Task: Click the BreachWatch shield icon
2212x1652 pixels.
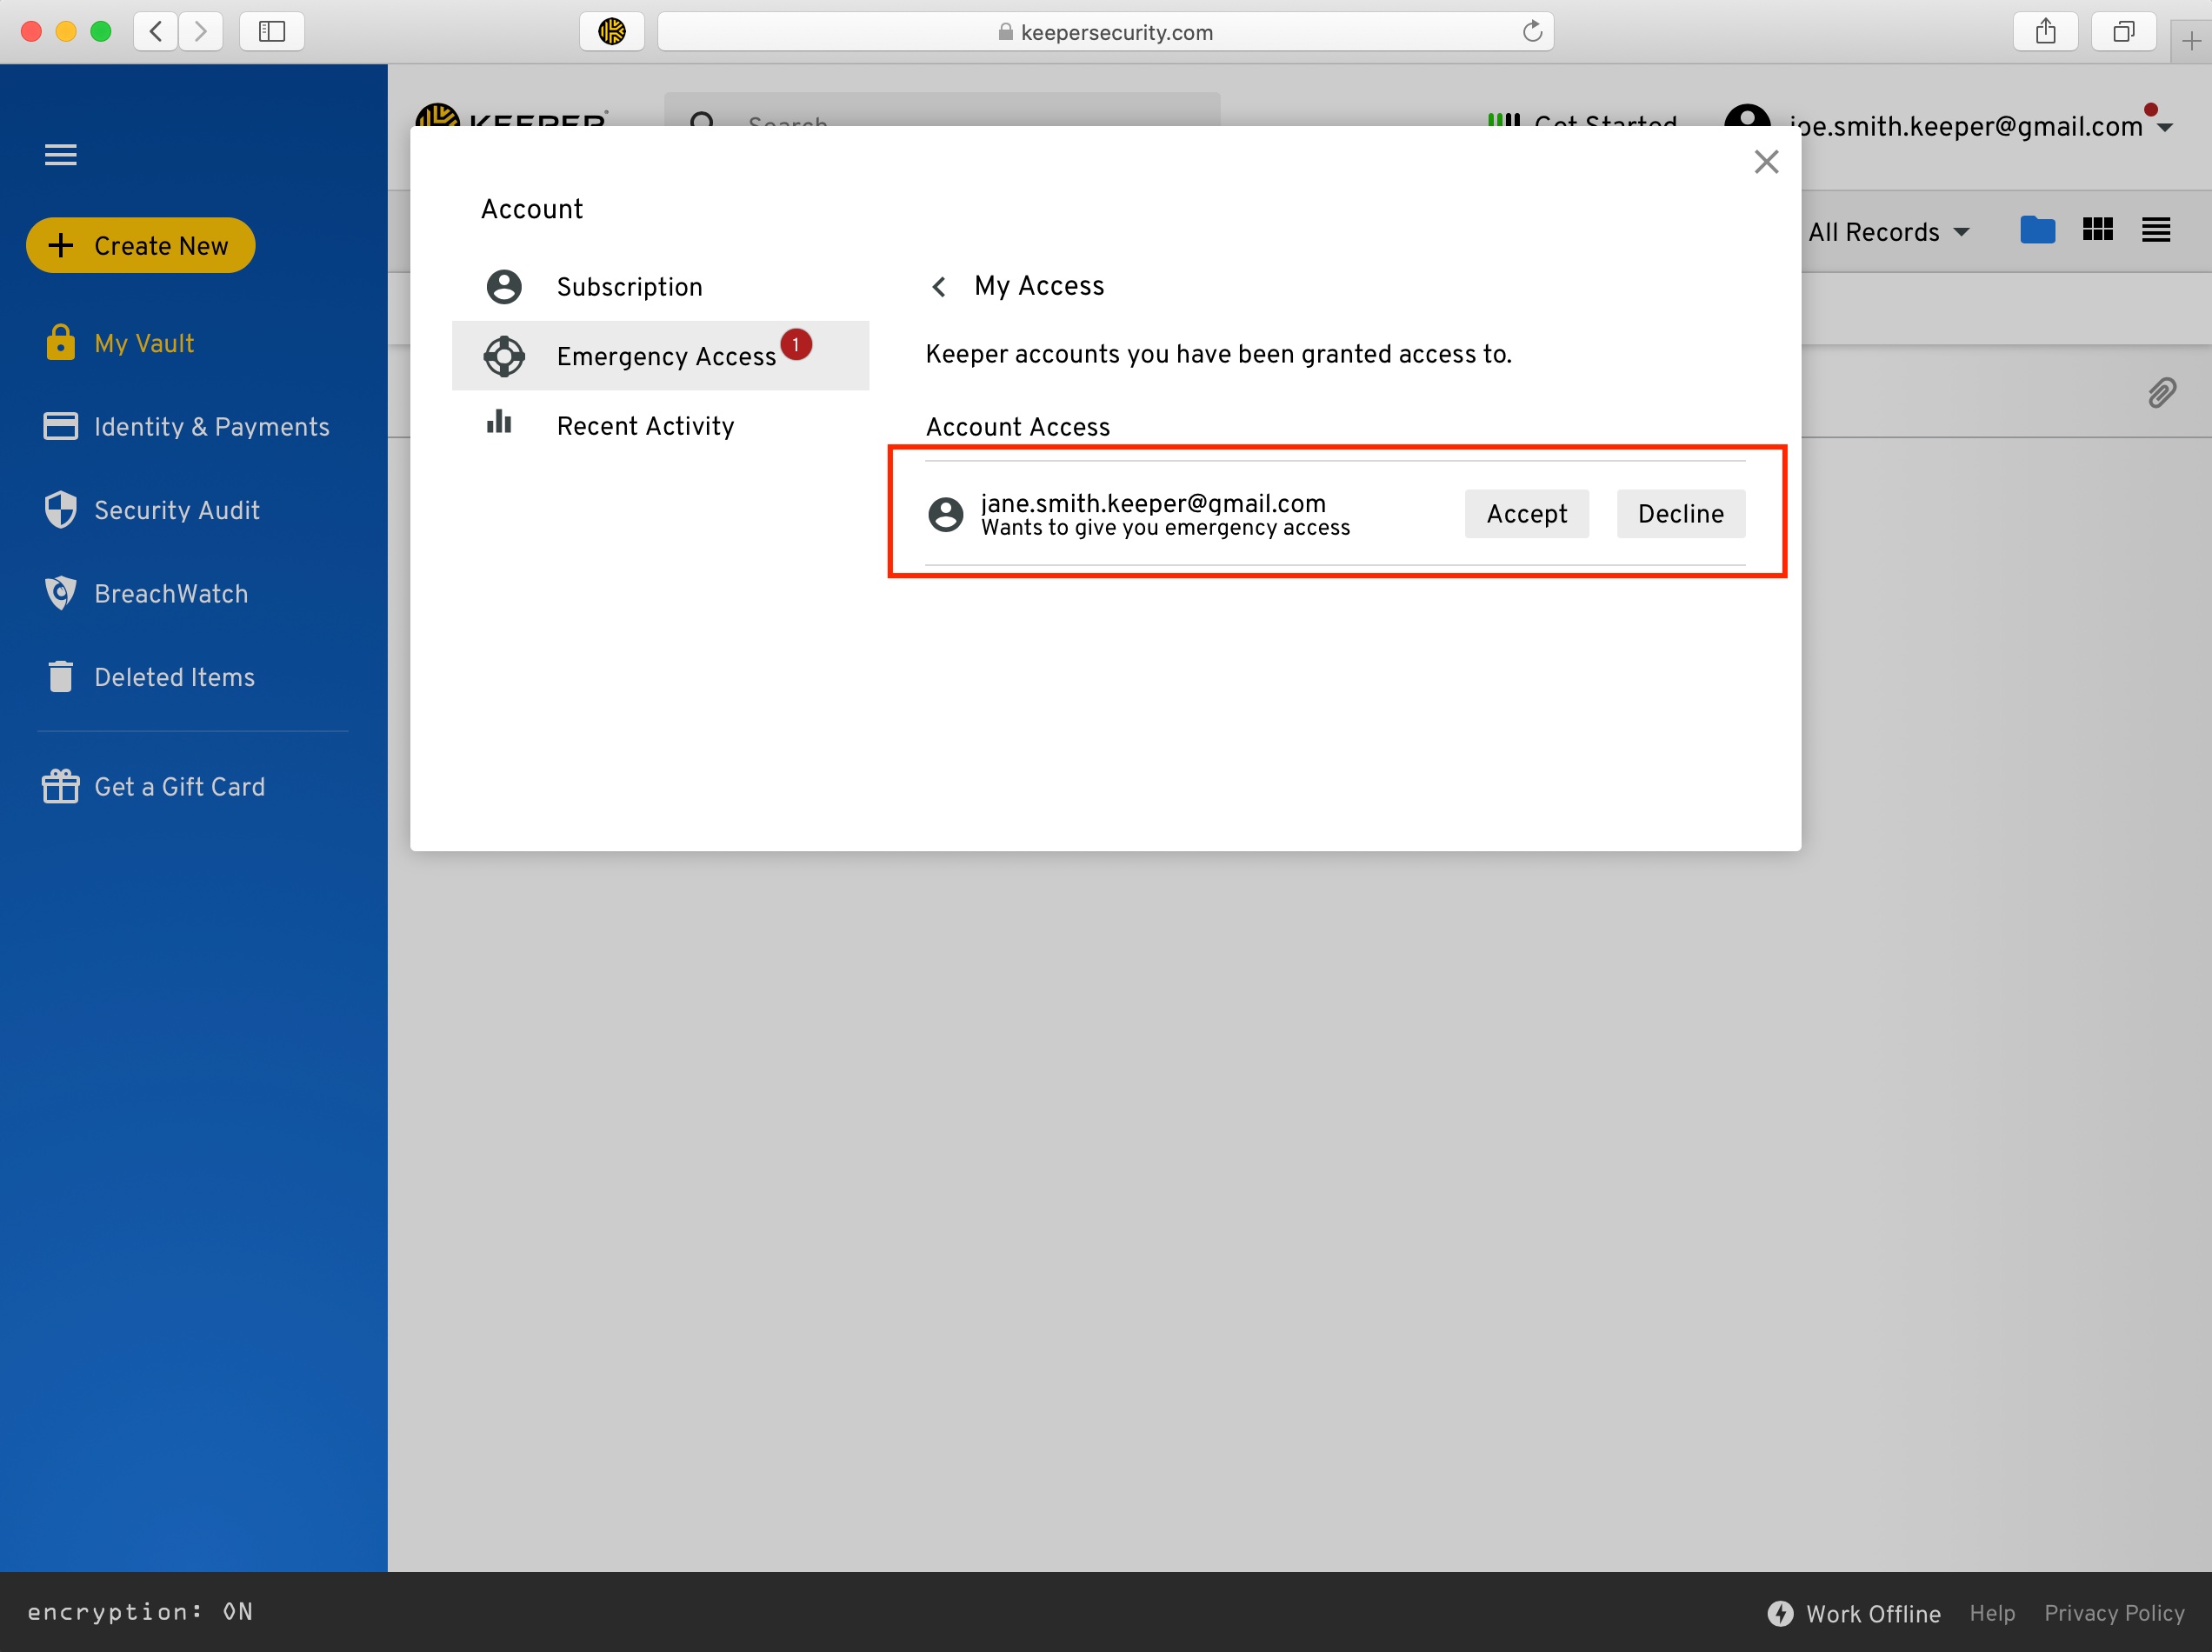Action: pyautogui.click(x=60, y=593)
